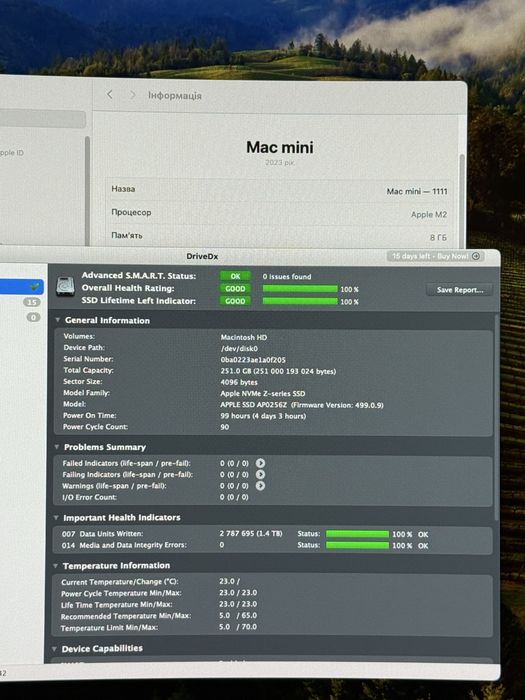Click the Current Temperature/Change label

[x=120, y=582]
